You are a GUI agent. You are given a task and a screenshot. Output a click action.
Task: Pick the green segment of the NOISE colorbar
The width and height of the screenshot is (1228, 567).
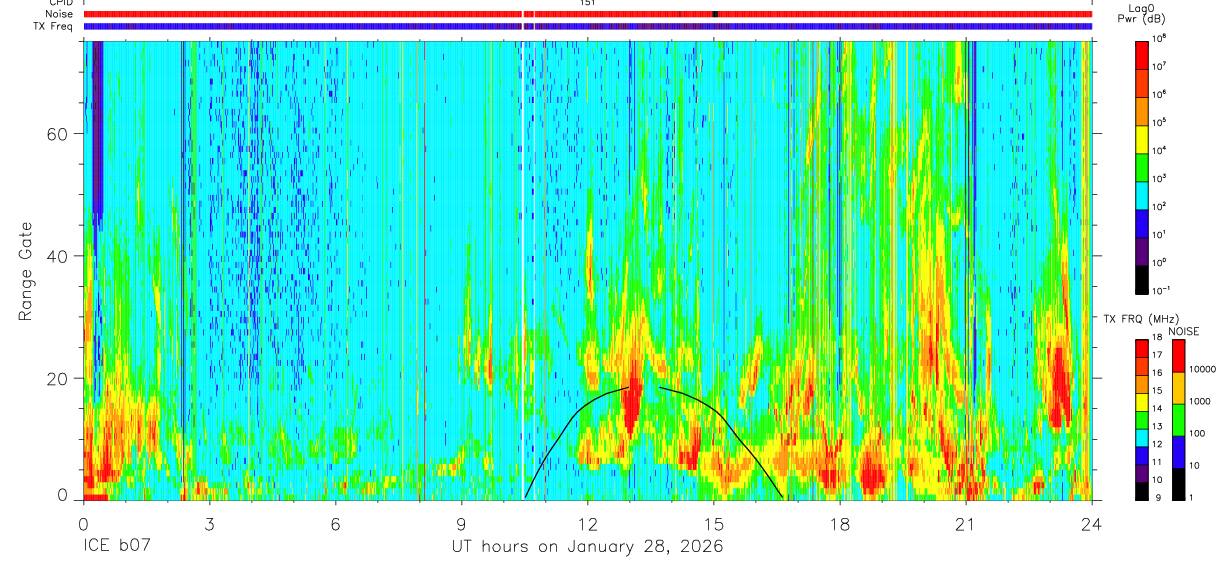[x=1178, y=419]
